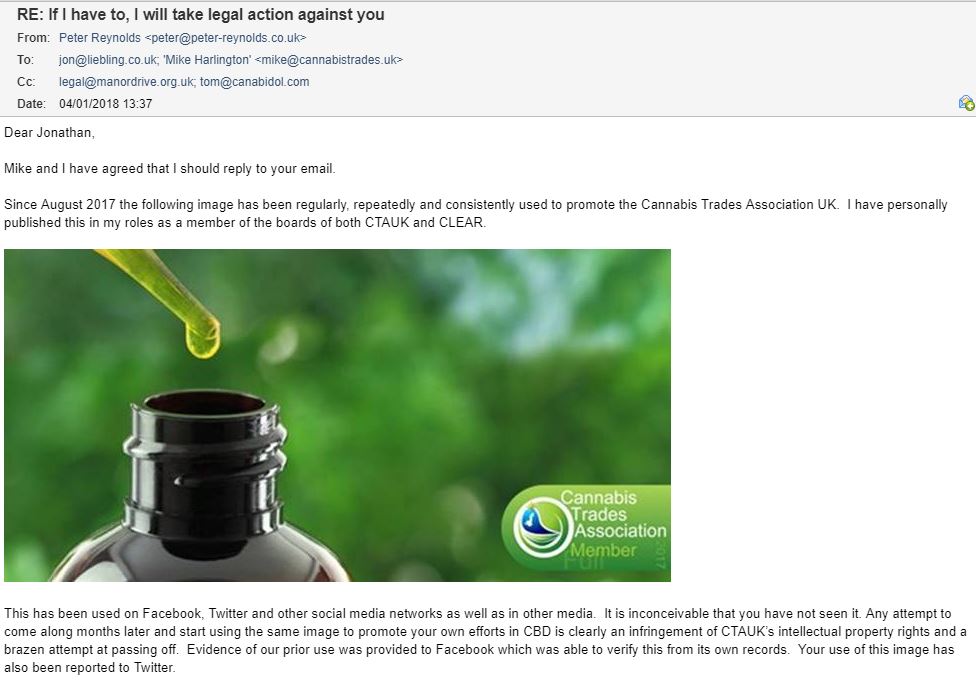
Task: Click the embedded CBD bottle image
Action: coord(337,415)
